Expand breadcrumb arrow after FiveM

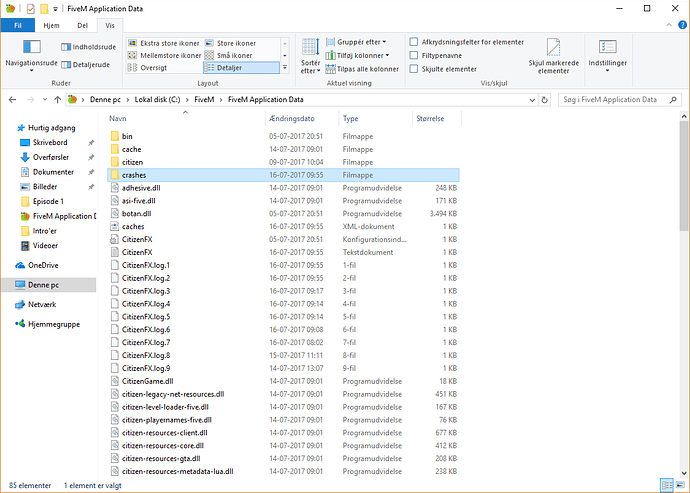point(221,100)
